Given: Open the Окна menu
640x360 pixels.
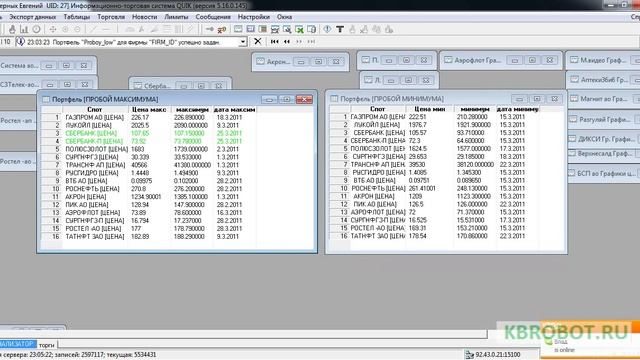Looking at the screenshot, I should [284, 17].
